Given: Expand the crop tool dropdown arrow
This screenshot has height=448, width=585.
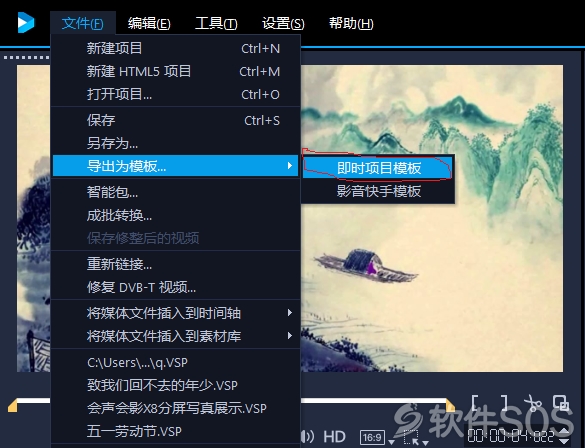Looking at the screenshot, I should [425, 442].
